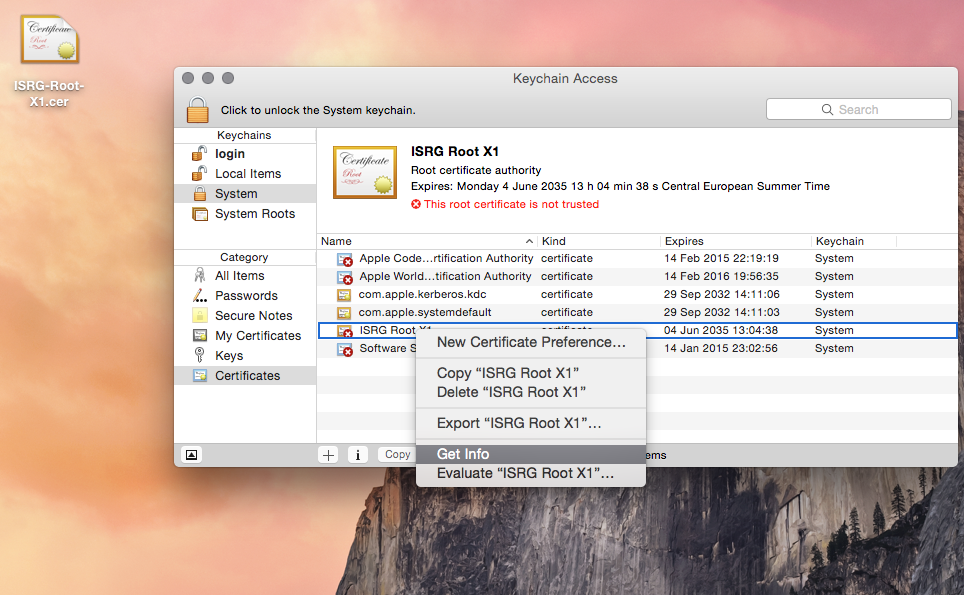Toggle the Keychains sidebar visibility button
This screenshot has width=964, height=595.
coord(192,455)
